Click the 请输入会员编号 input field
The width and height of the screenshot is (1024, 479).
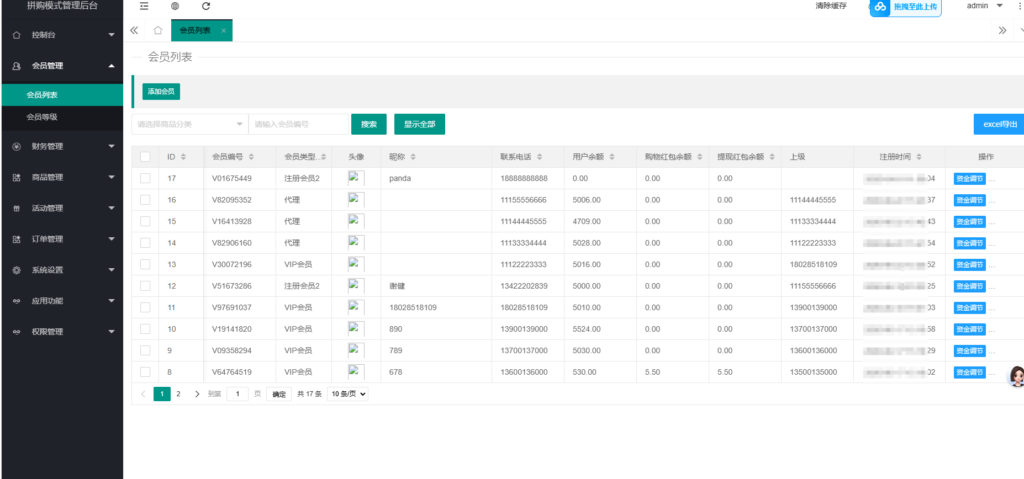[x=297, y=124]
